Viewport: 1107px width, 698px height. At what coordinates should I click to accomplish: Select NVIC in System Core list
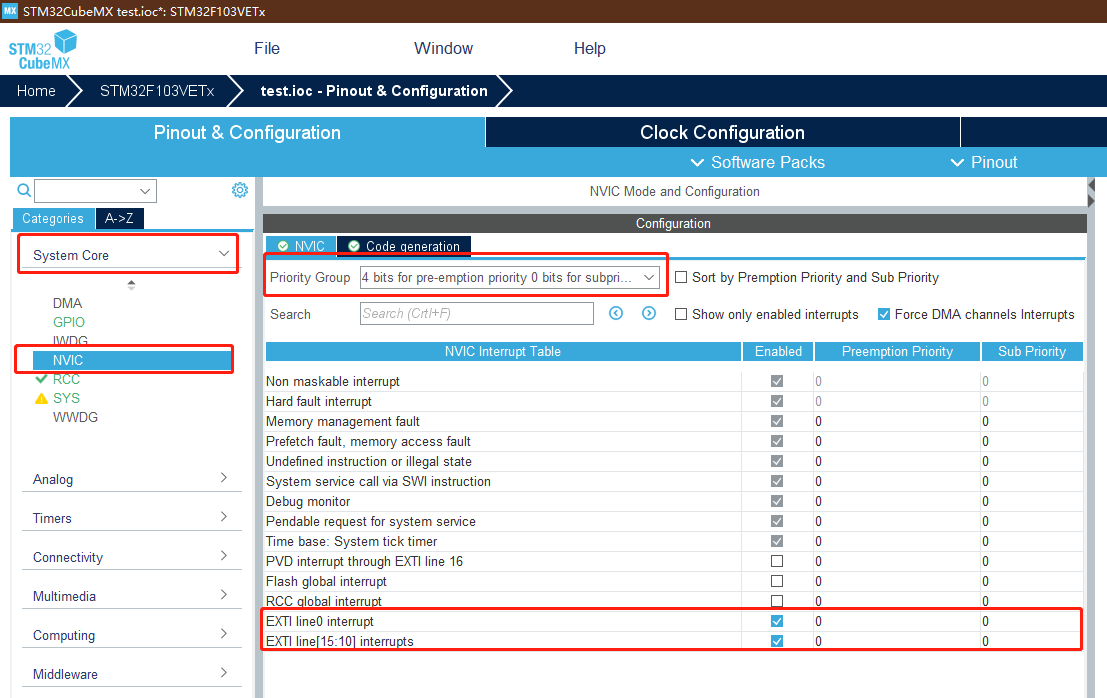tap(132, 360)
